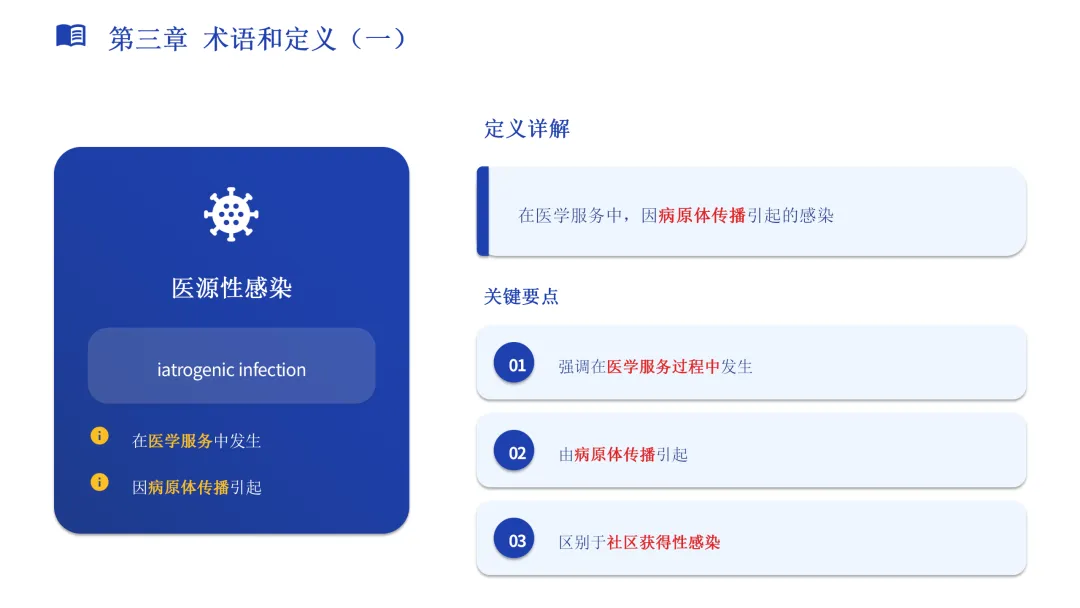Click the info icon beside 在医学服务中发生
1080x608 pixels.
pos(99,436)
